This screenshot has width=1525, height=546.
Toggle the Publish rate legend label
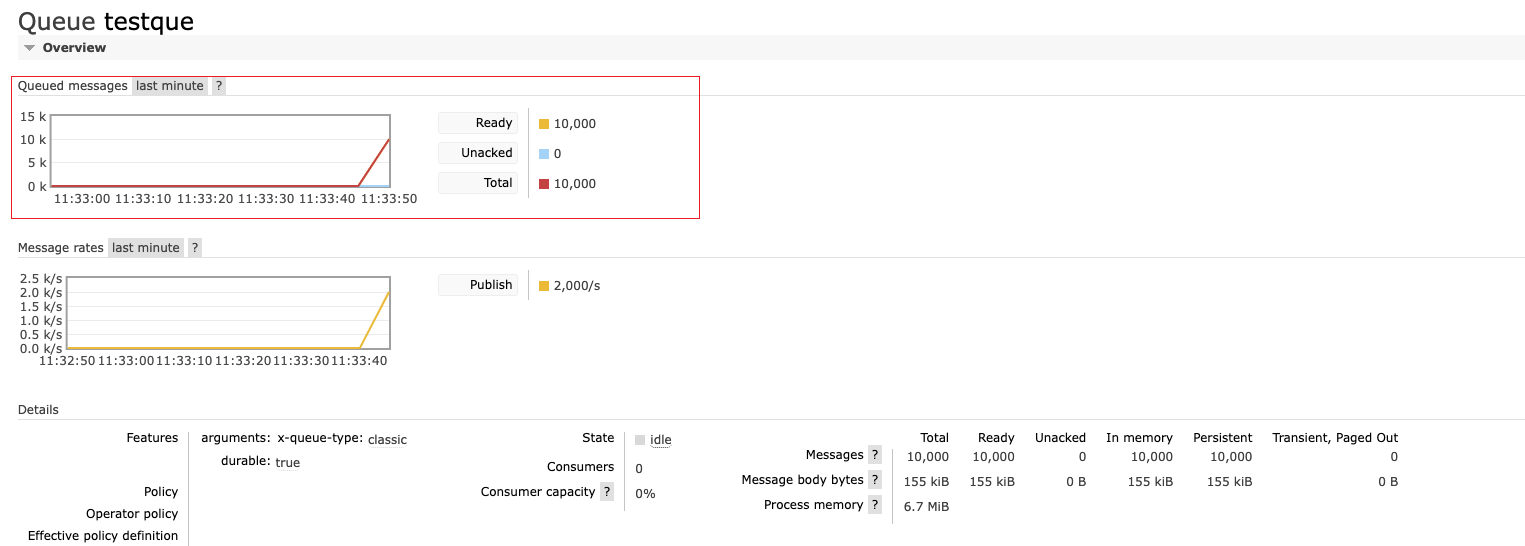[478, 285]
